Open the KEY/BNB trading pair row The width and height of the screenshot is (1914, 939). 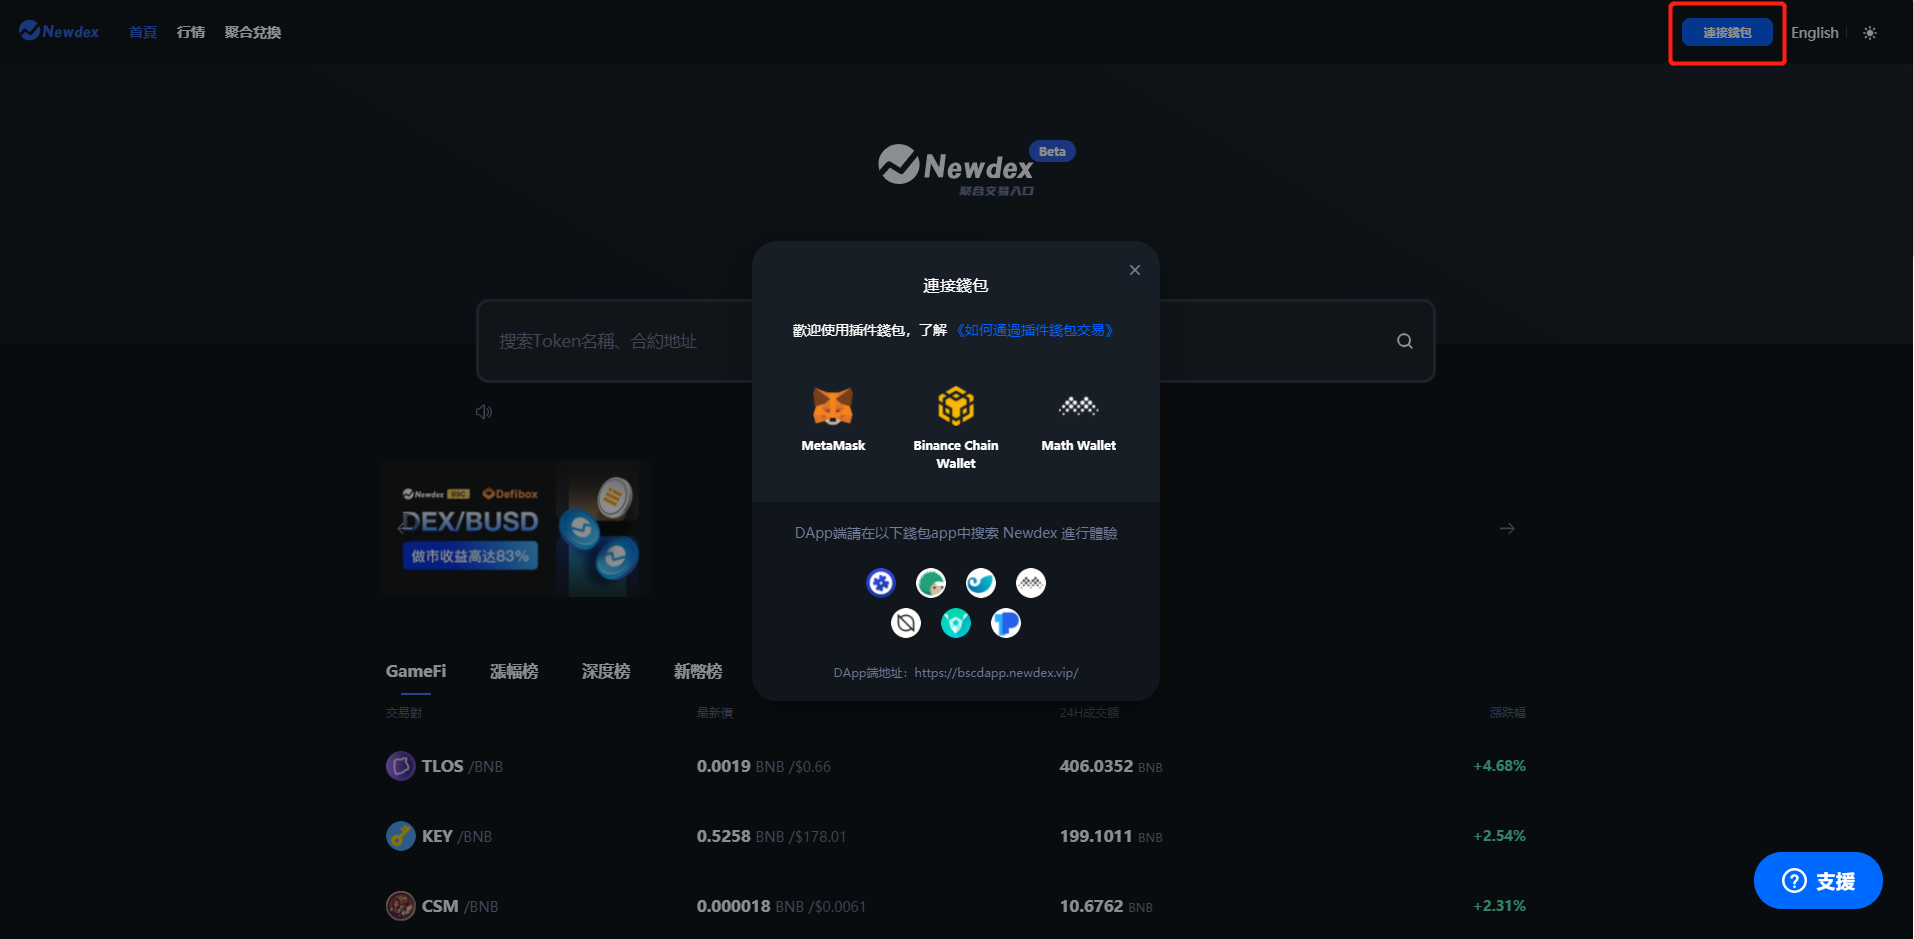(956, 836)
